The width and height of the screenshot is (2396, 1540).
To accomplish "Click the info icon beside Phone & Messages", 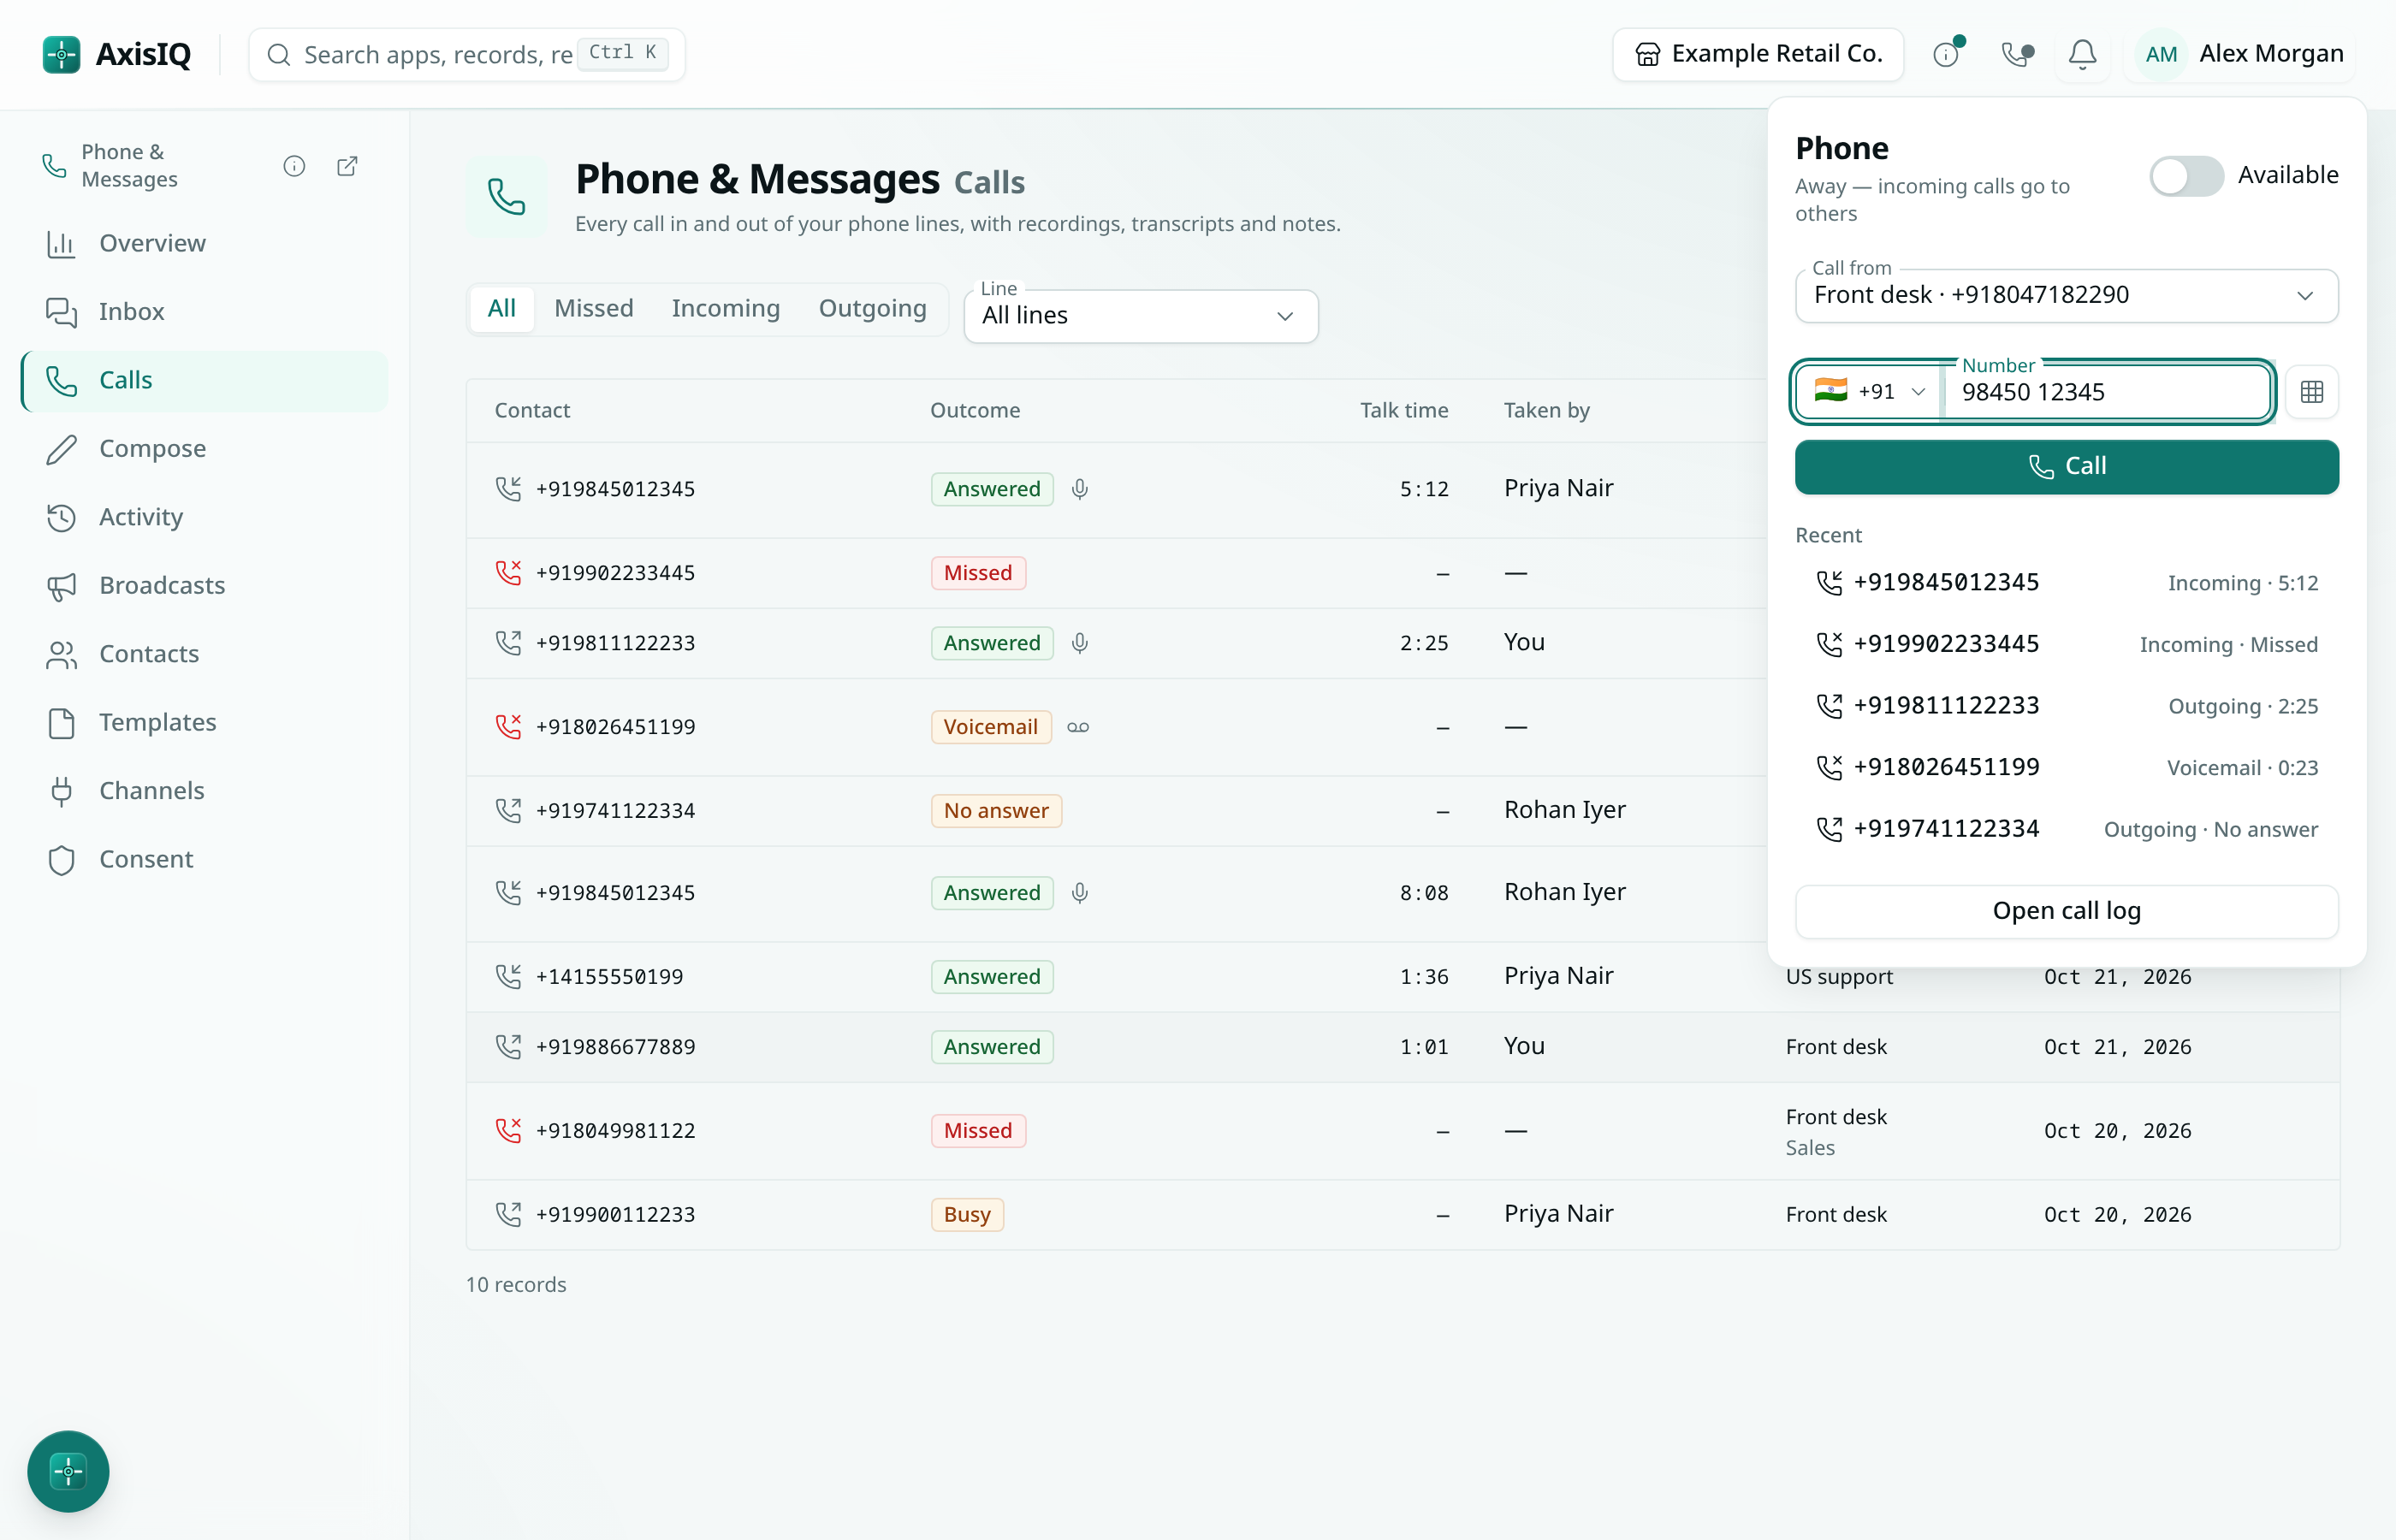I will 294,166.
